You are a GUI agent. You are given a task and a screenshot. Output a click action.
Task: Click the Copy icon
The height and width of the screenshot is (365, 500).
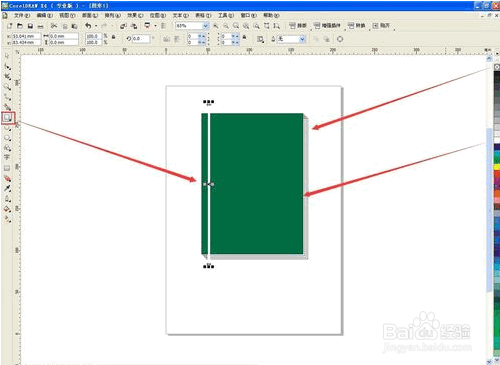point(65,26)
